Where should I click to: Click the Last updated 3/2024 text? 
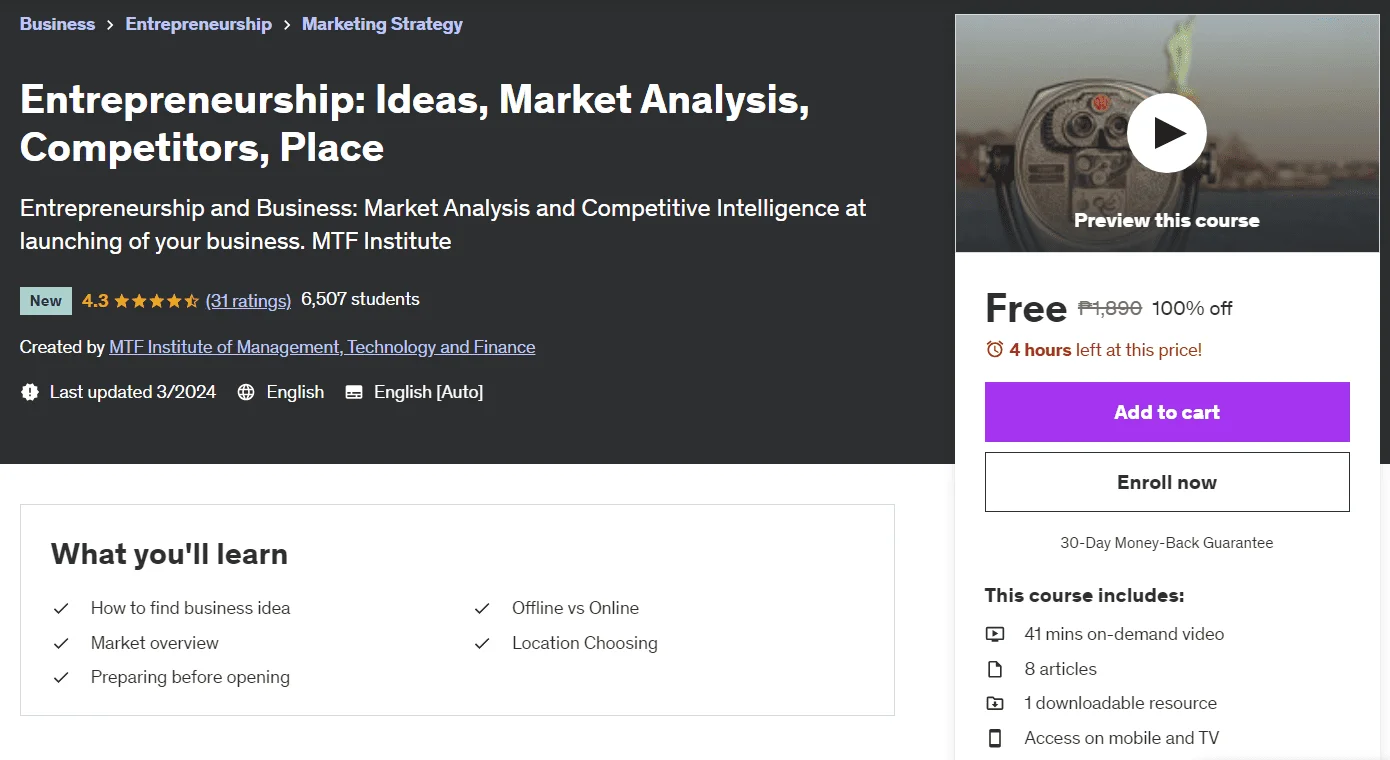(133, 392)
